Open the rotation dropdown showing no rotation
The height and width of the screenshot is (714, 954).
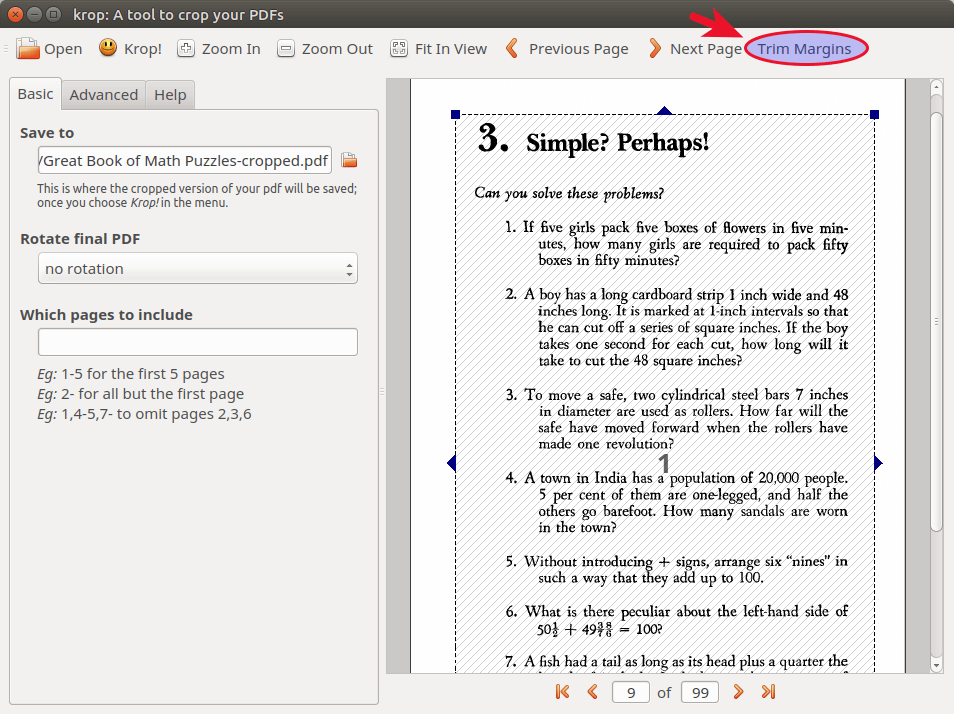[197, 269]
